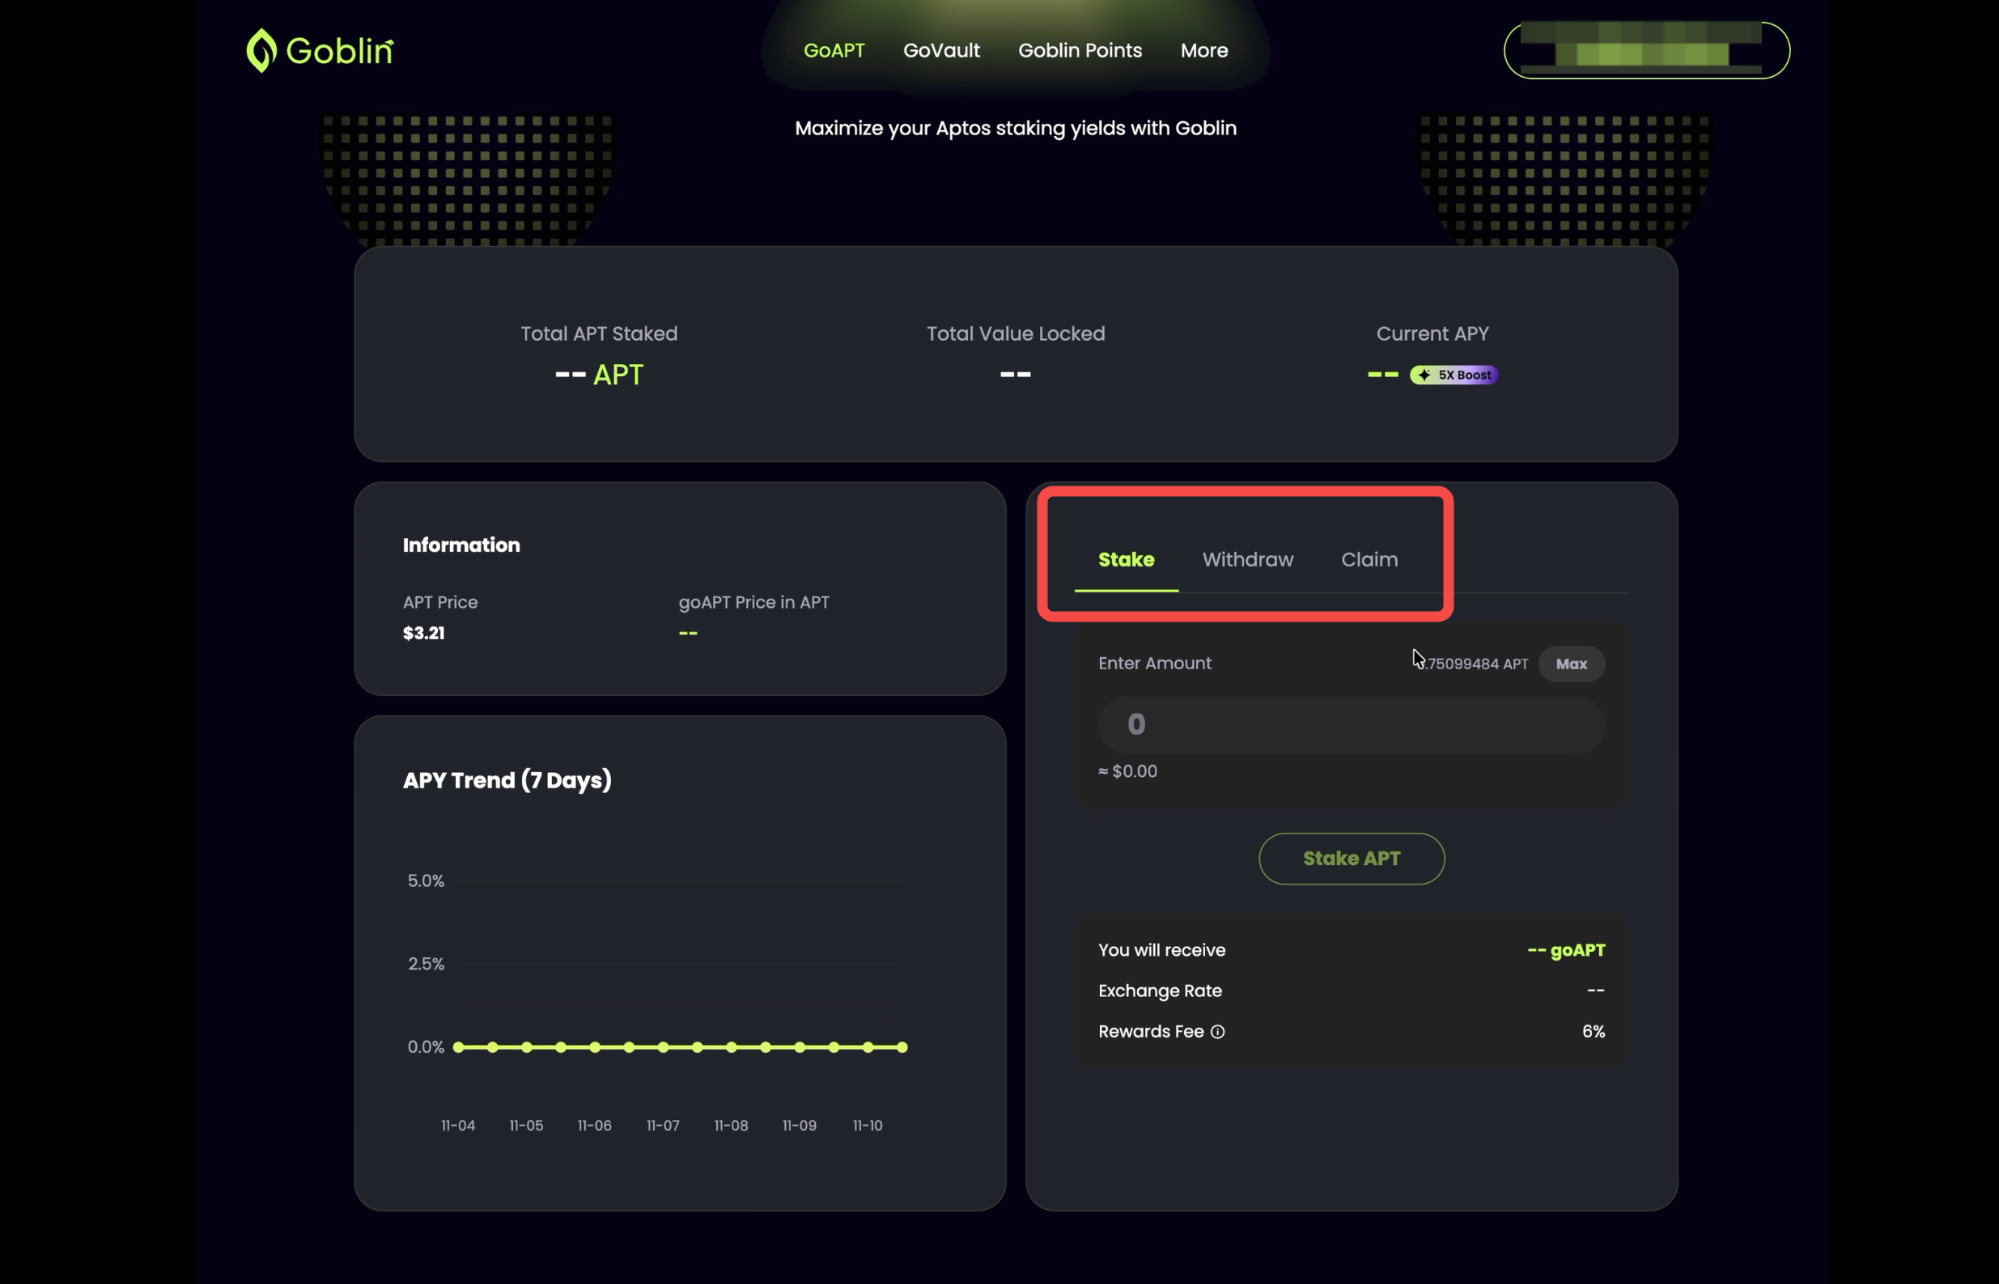Expand the More menu
This screenshot has height=1284, width=1999.
1204,50
